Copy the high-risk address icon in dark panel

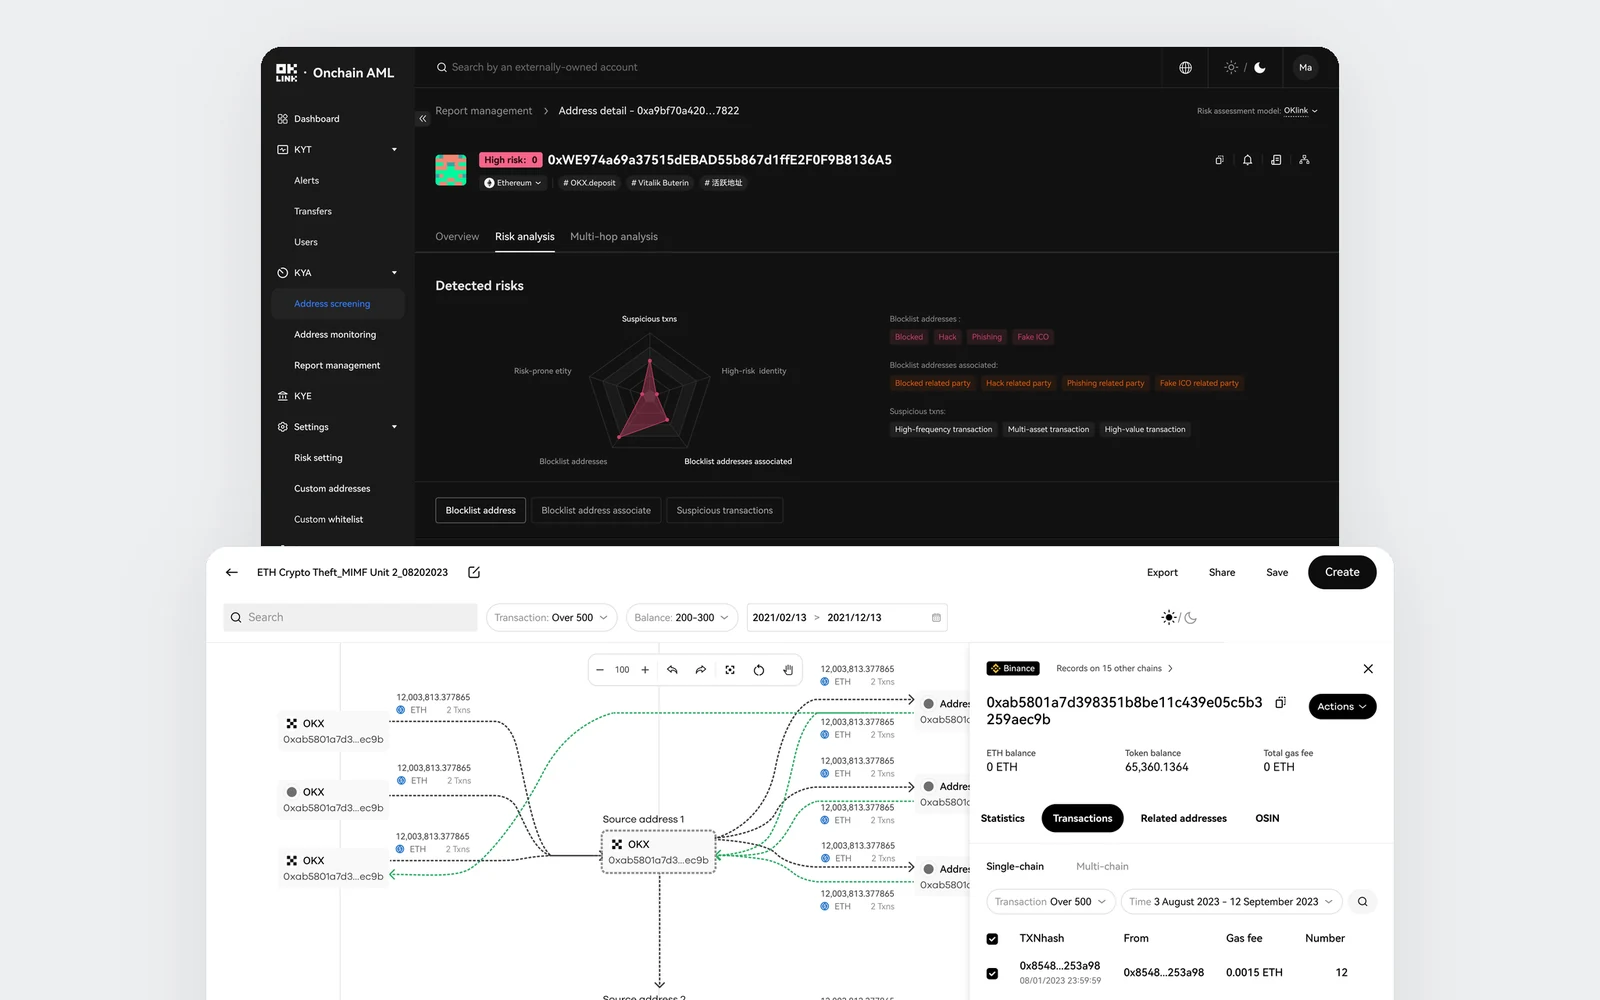1219,160
